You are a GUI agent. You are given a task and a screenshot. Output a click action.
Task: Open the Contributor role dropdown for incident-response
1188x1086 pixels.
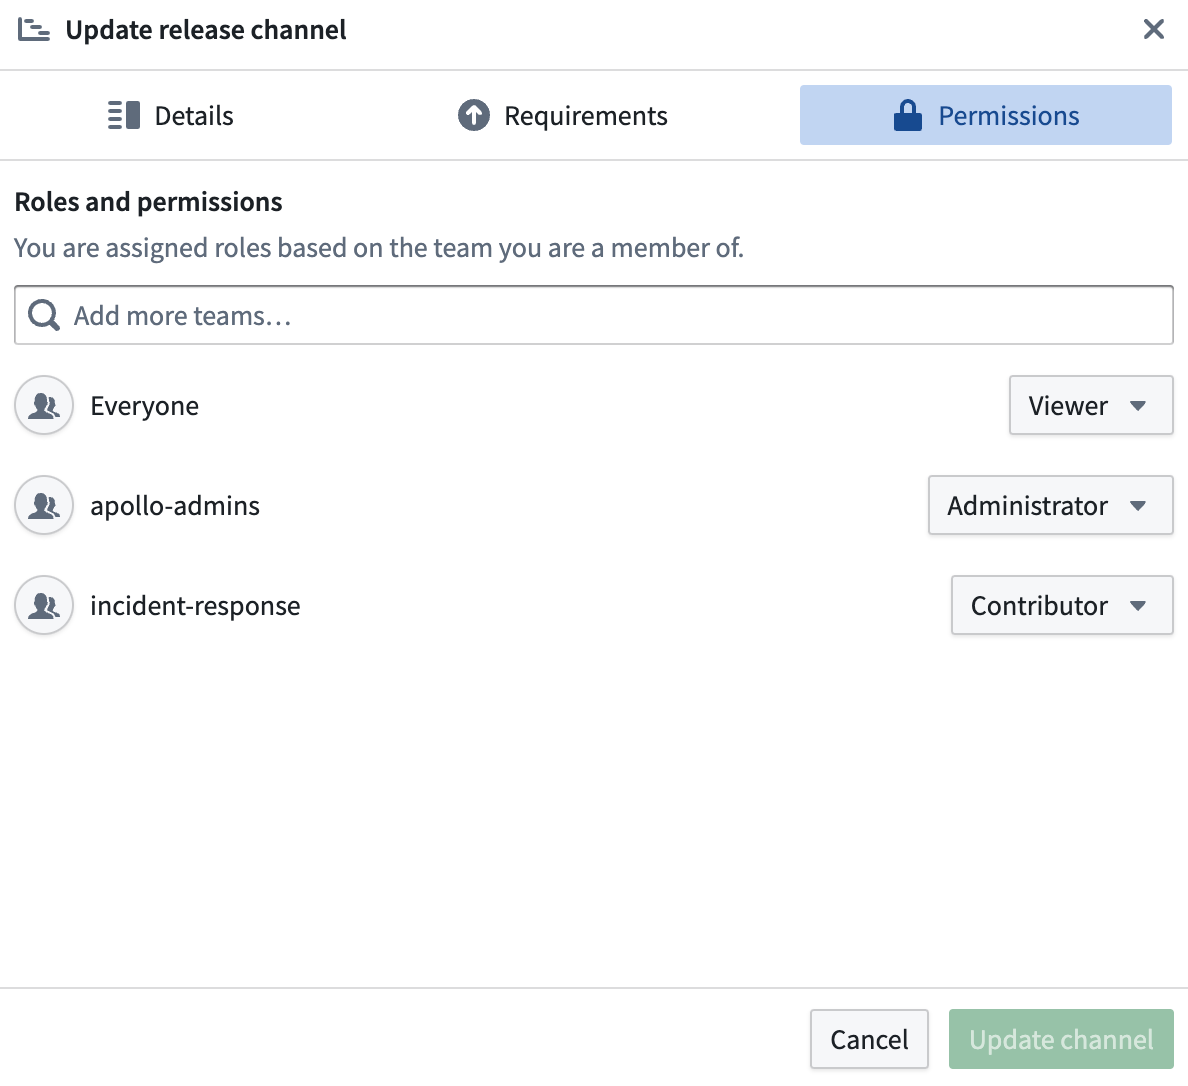(1062, 606)
